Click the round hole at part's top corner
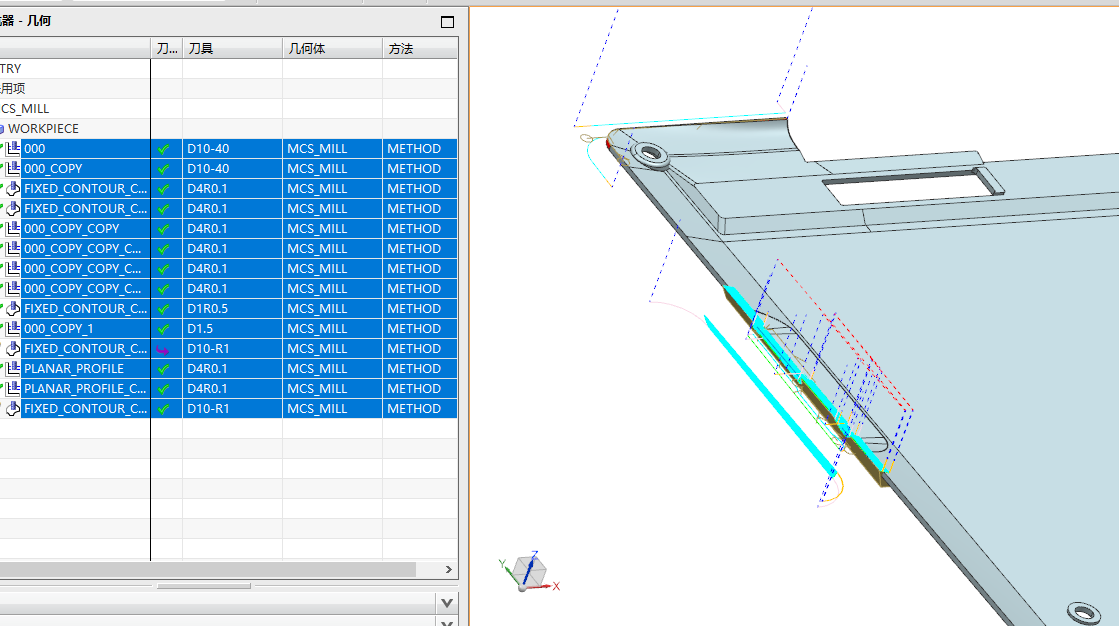This screenshot has width=1119, height=626. point(649,153)
